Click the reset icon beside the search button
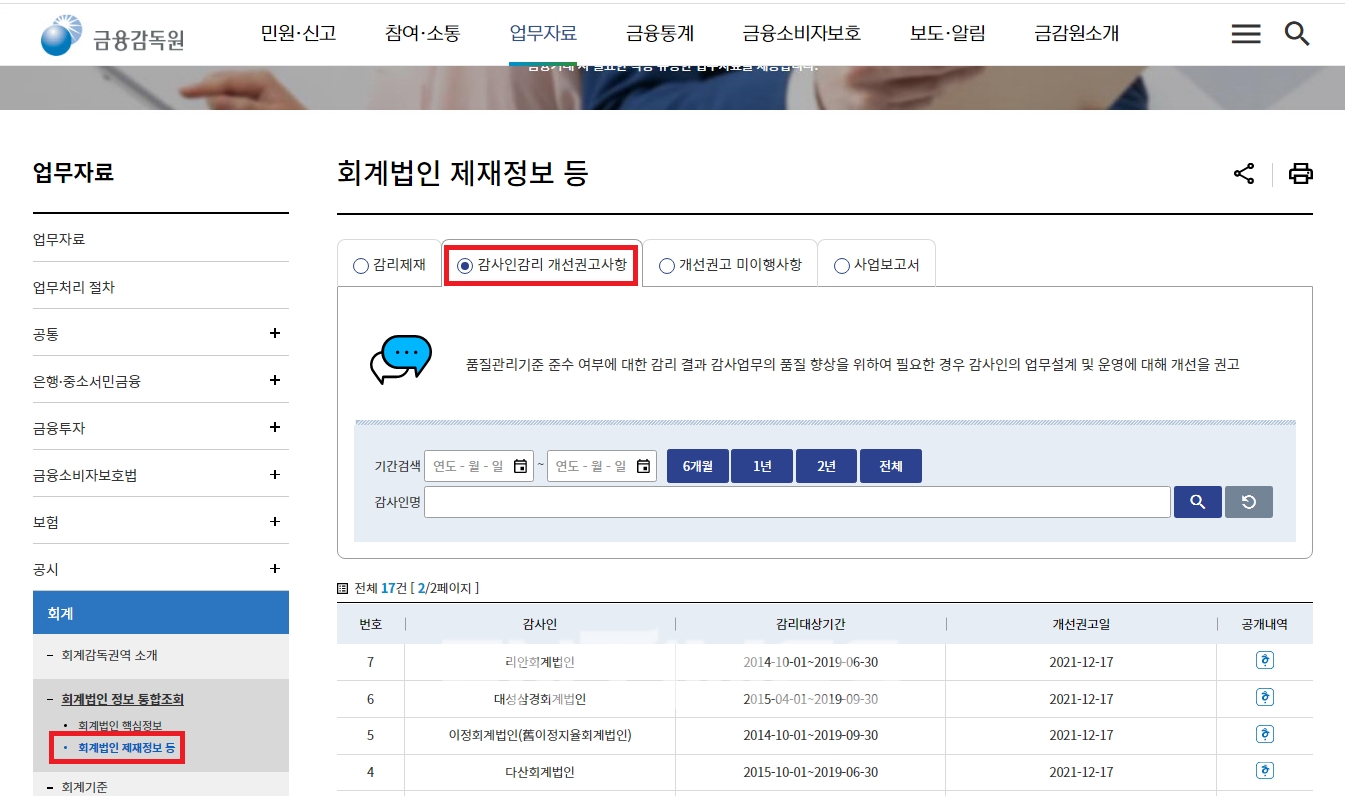The image size is (1345, 796). (x=1248, y=501)
